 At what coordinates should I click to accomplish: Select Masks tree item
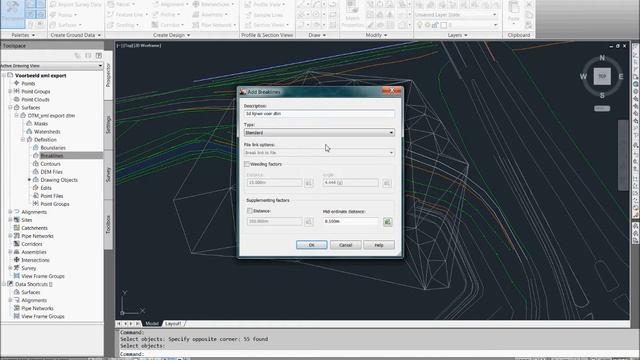tap(40, 124)
